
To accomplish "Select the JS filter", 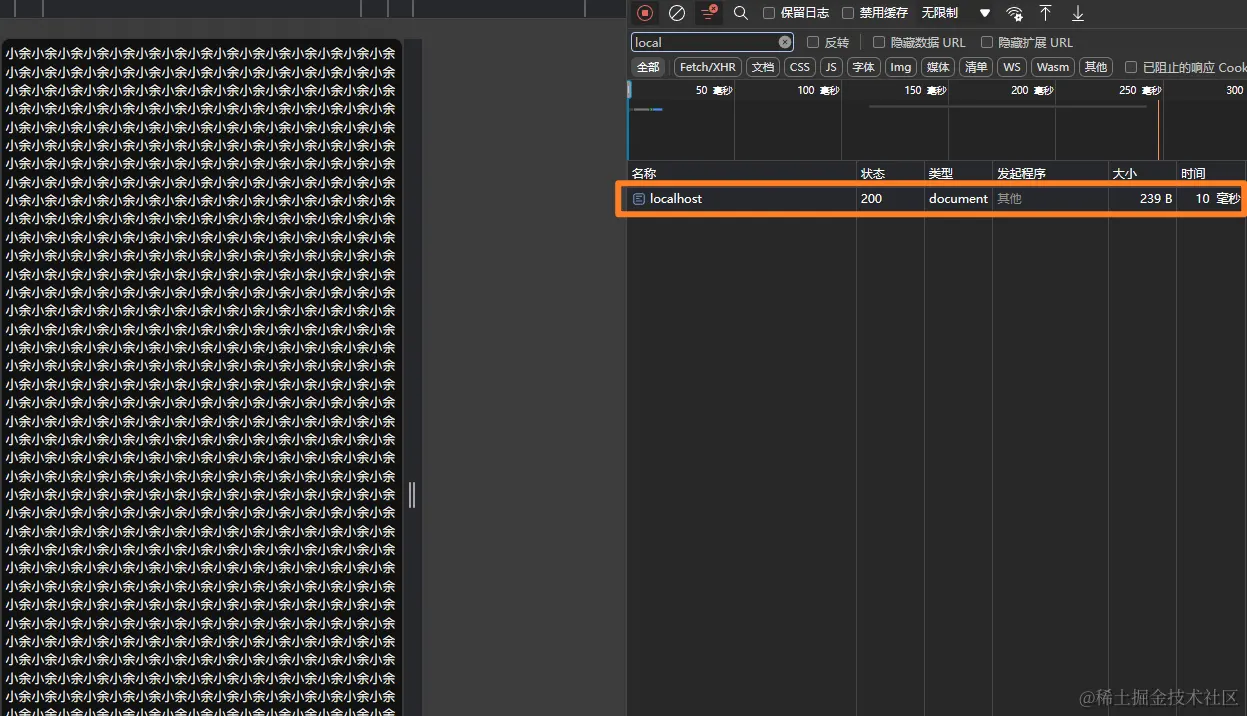I will [831, 67].
